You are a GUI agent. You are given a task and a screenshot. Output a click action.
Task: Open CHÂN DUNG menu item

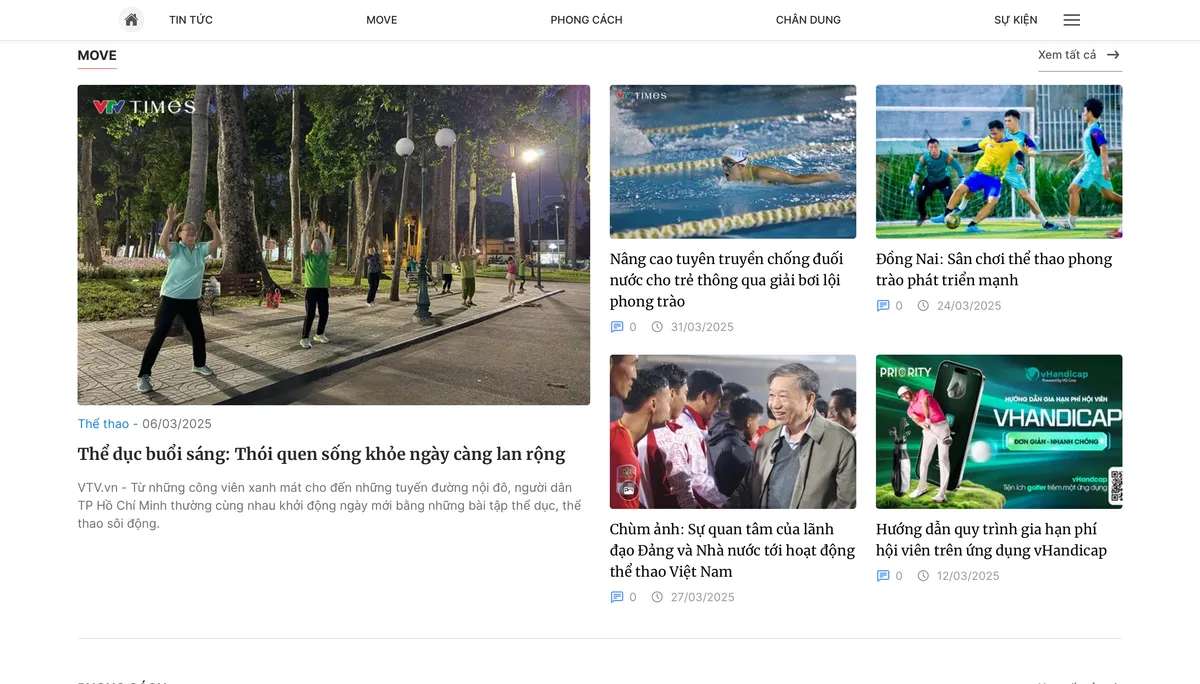tap(808, 20)
